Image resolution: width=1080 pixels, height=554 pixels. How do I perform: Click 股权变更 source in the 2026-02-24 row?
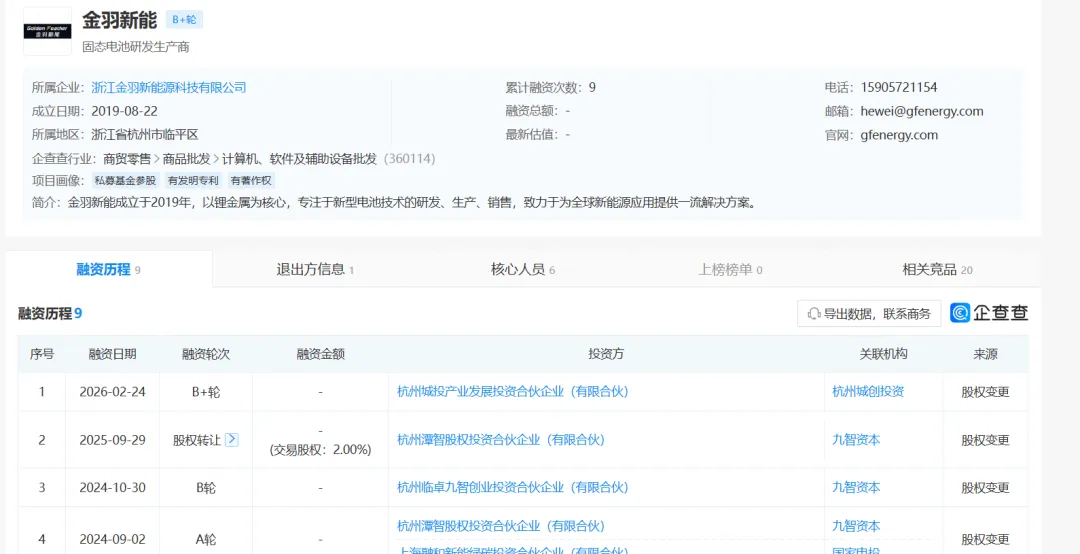[x=986, y=391]
